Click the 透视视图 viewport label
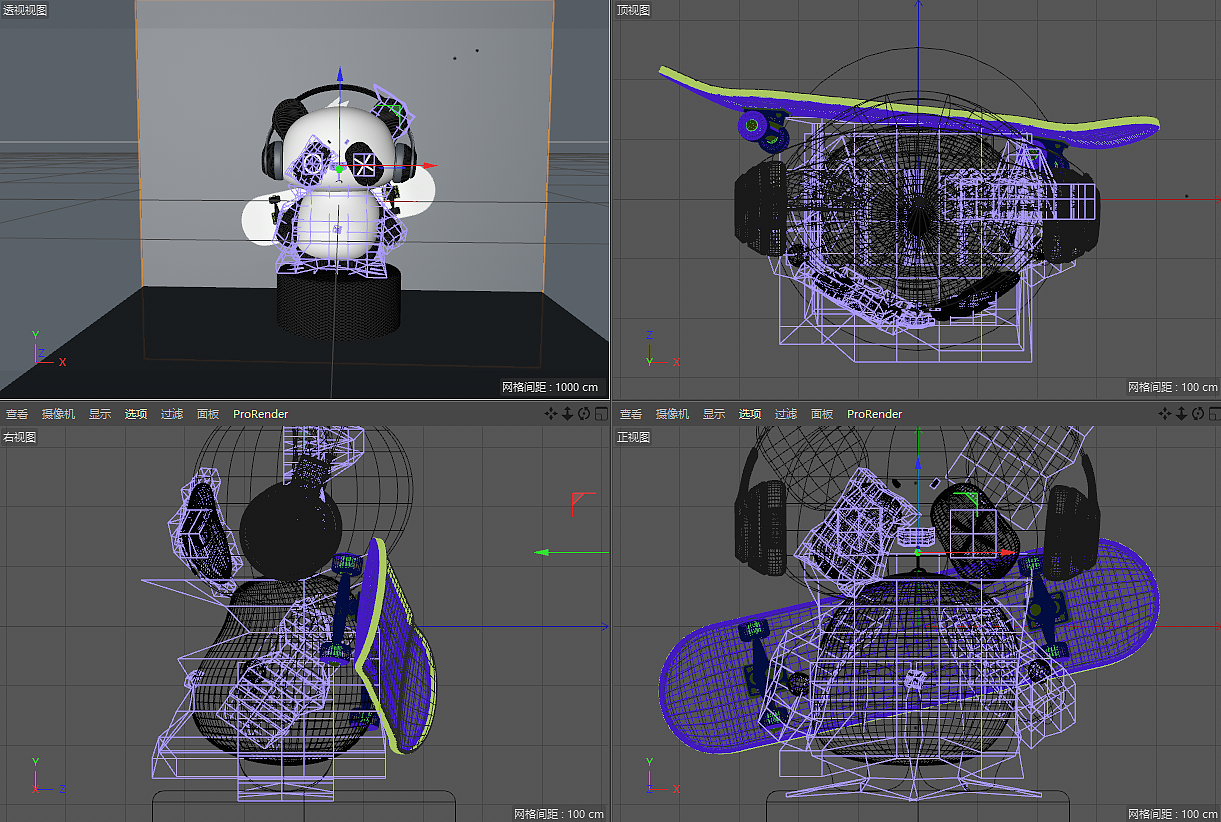This screenshot has height=822, width=1221. (24, 10)
